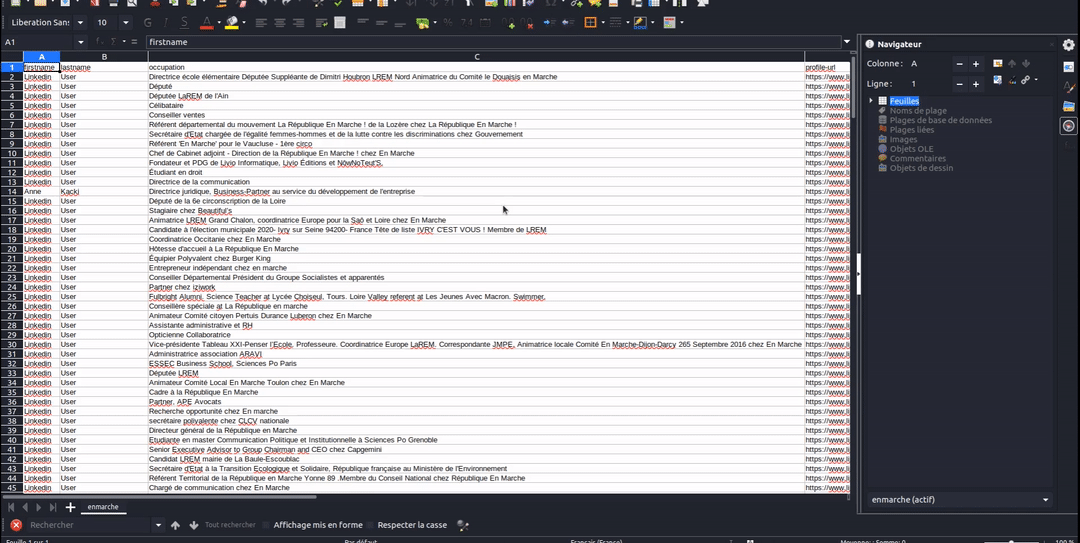Open font color dropdown arrow
Image resolution: width=1080 pixels, height=543 pixels.
point(218,23)
